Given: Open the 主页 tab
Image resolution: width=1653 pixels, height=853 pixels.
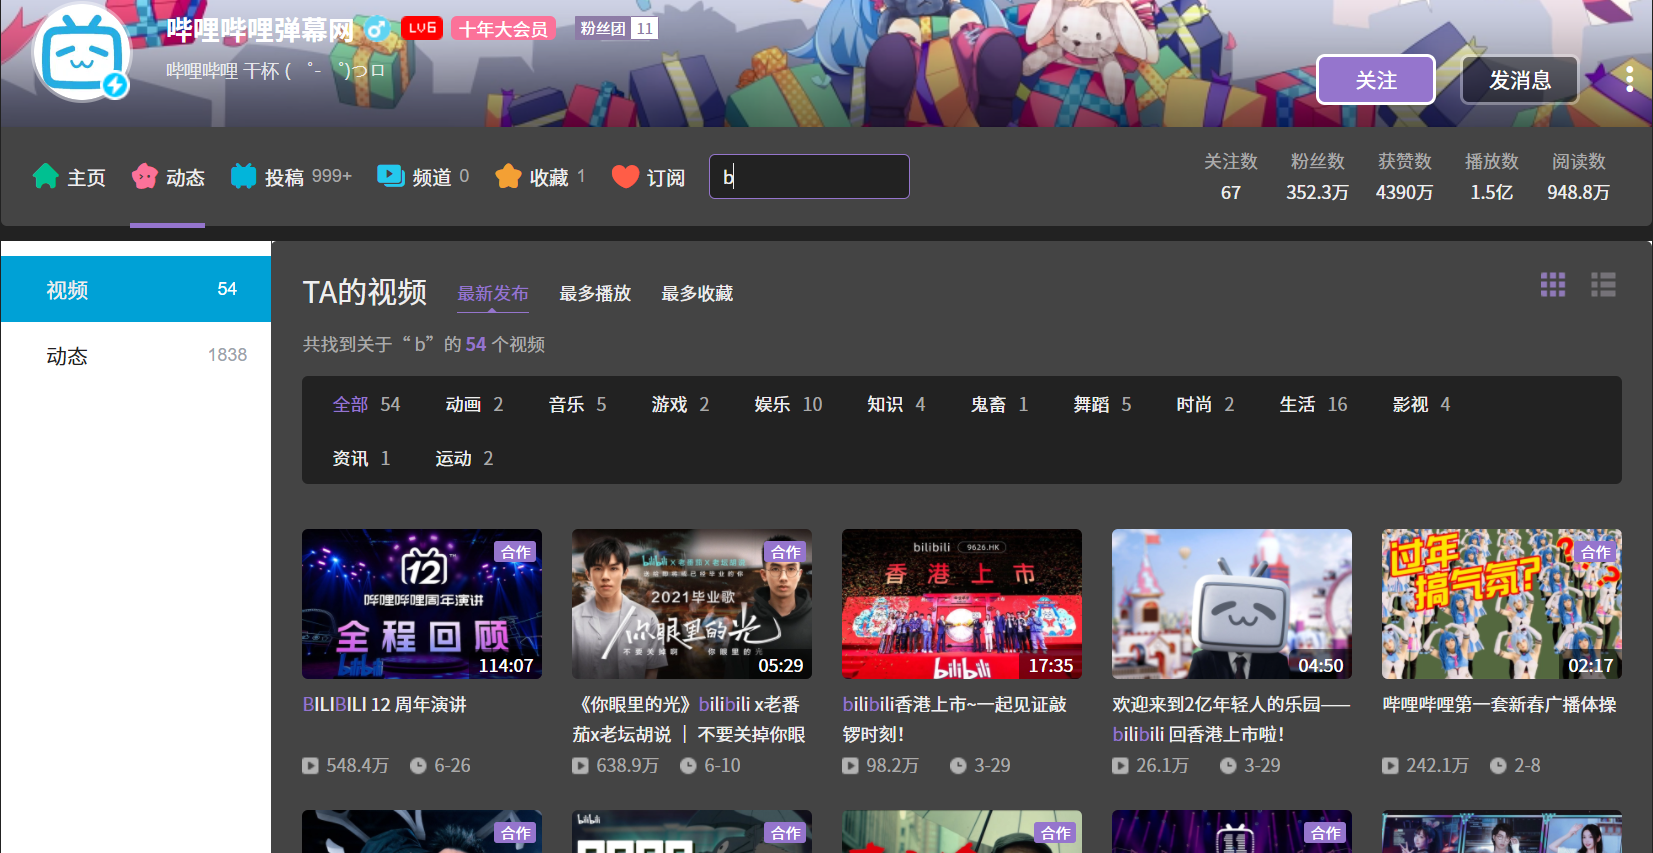Looking at the screenshot, I should (69, 177).
